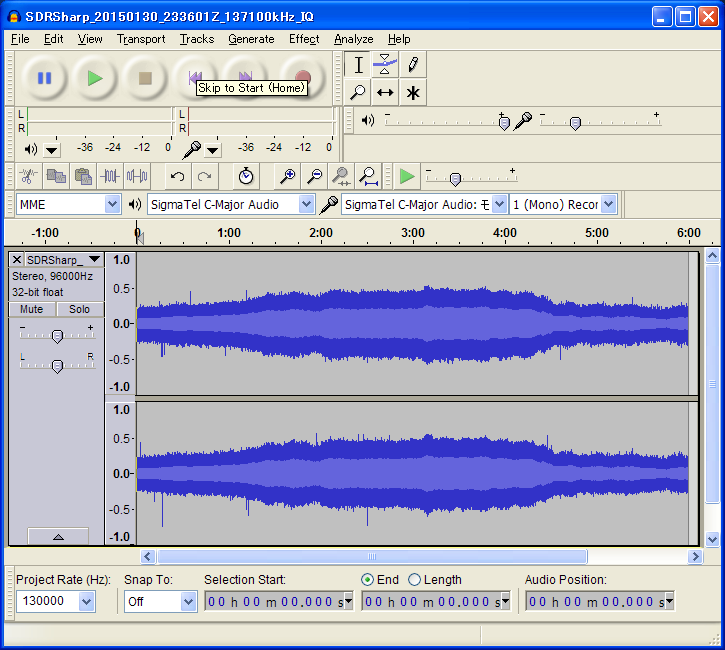
Task: Open the input device SigmaTel dropdown
Action: pyautogui.click(x=499, y=204)
